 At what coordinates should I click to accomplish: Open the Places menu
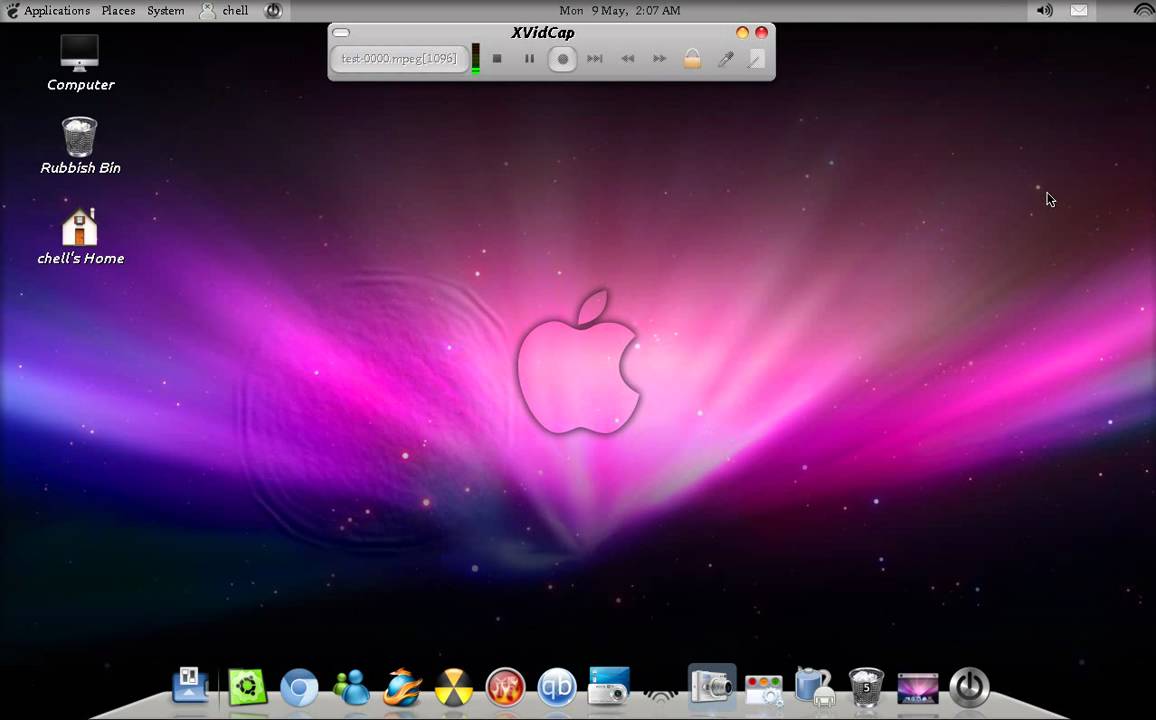118,10
